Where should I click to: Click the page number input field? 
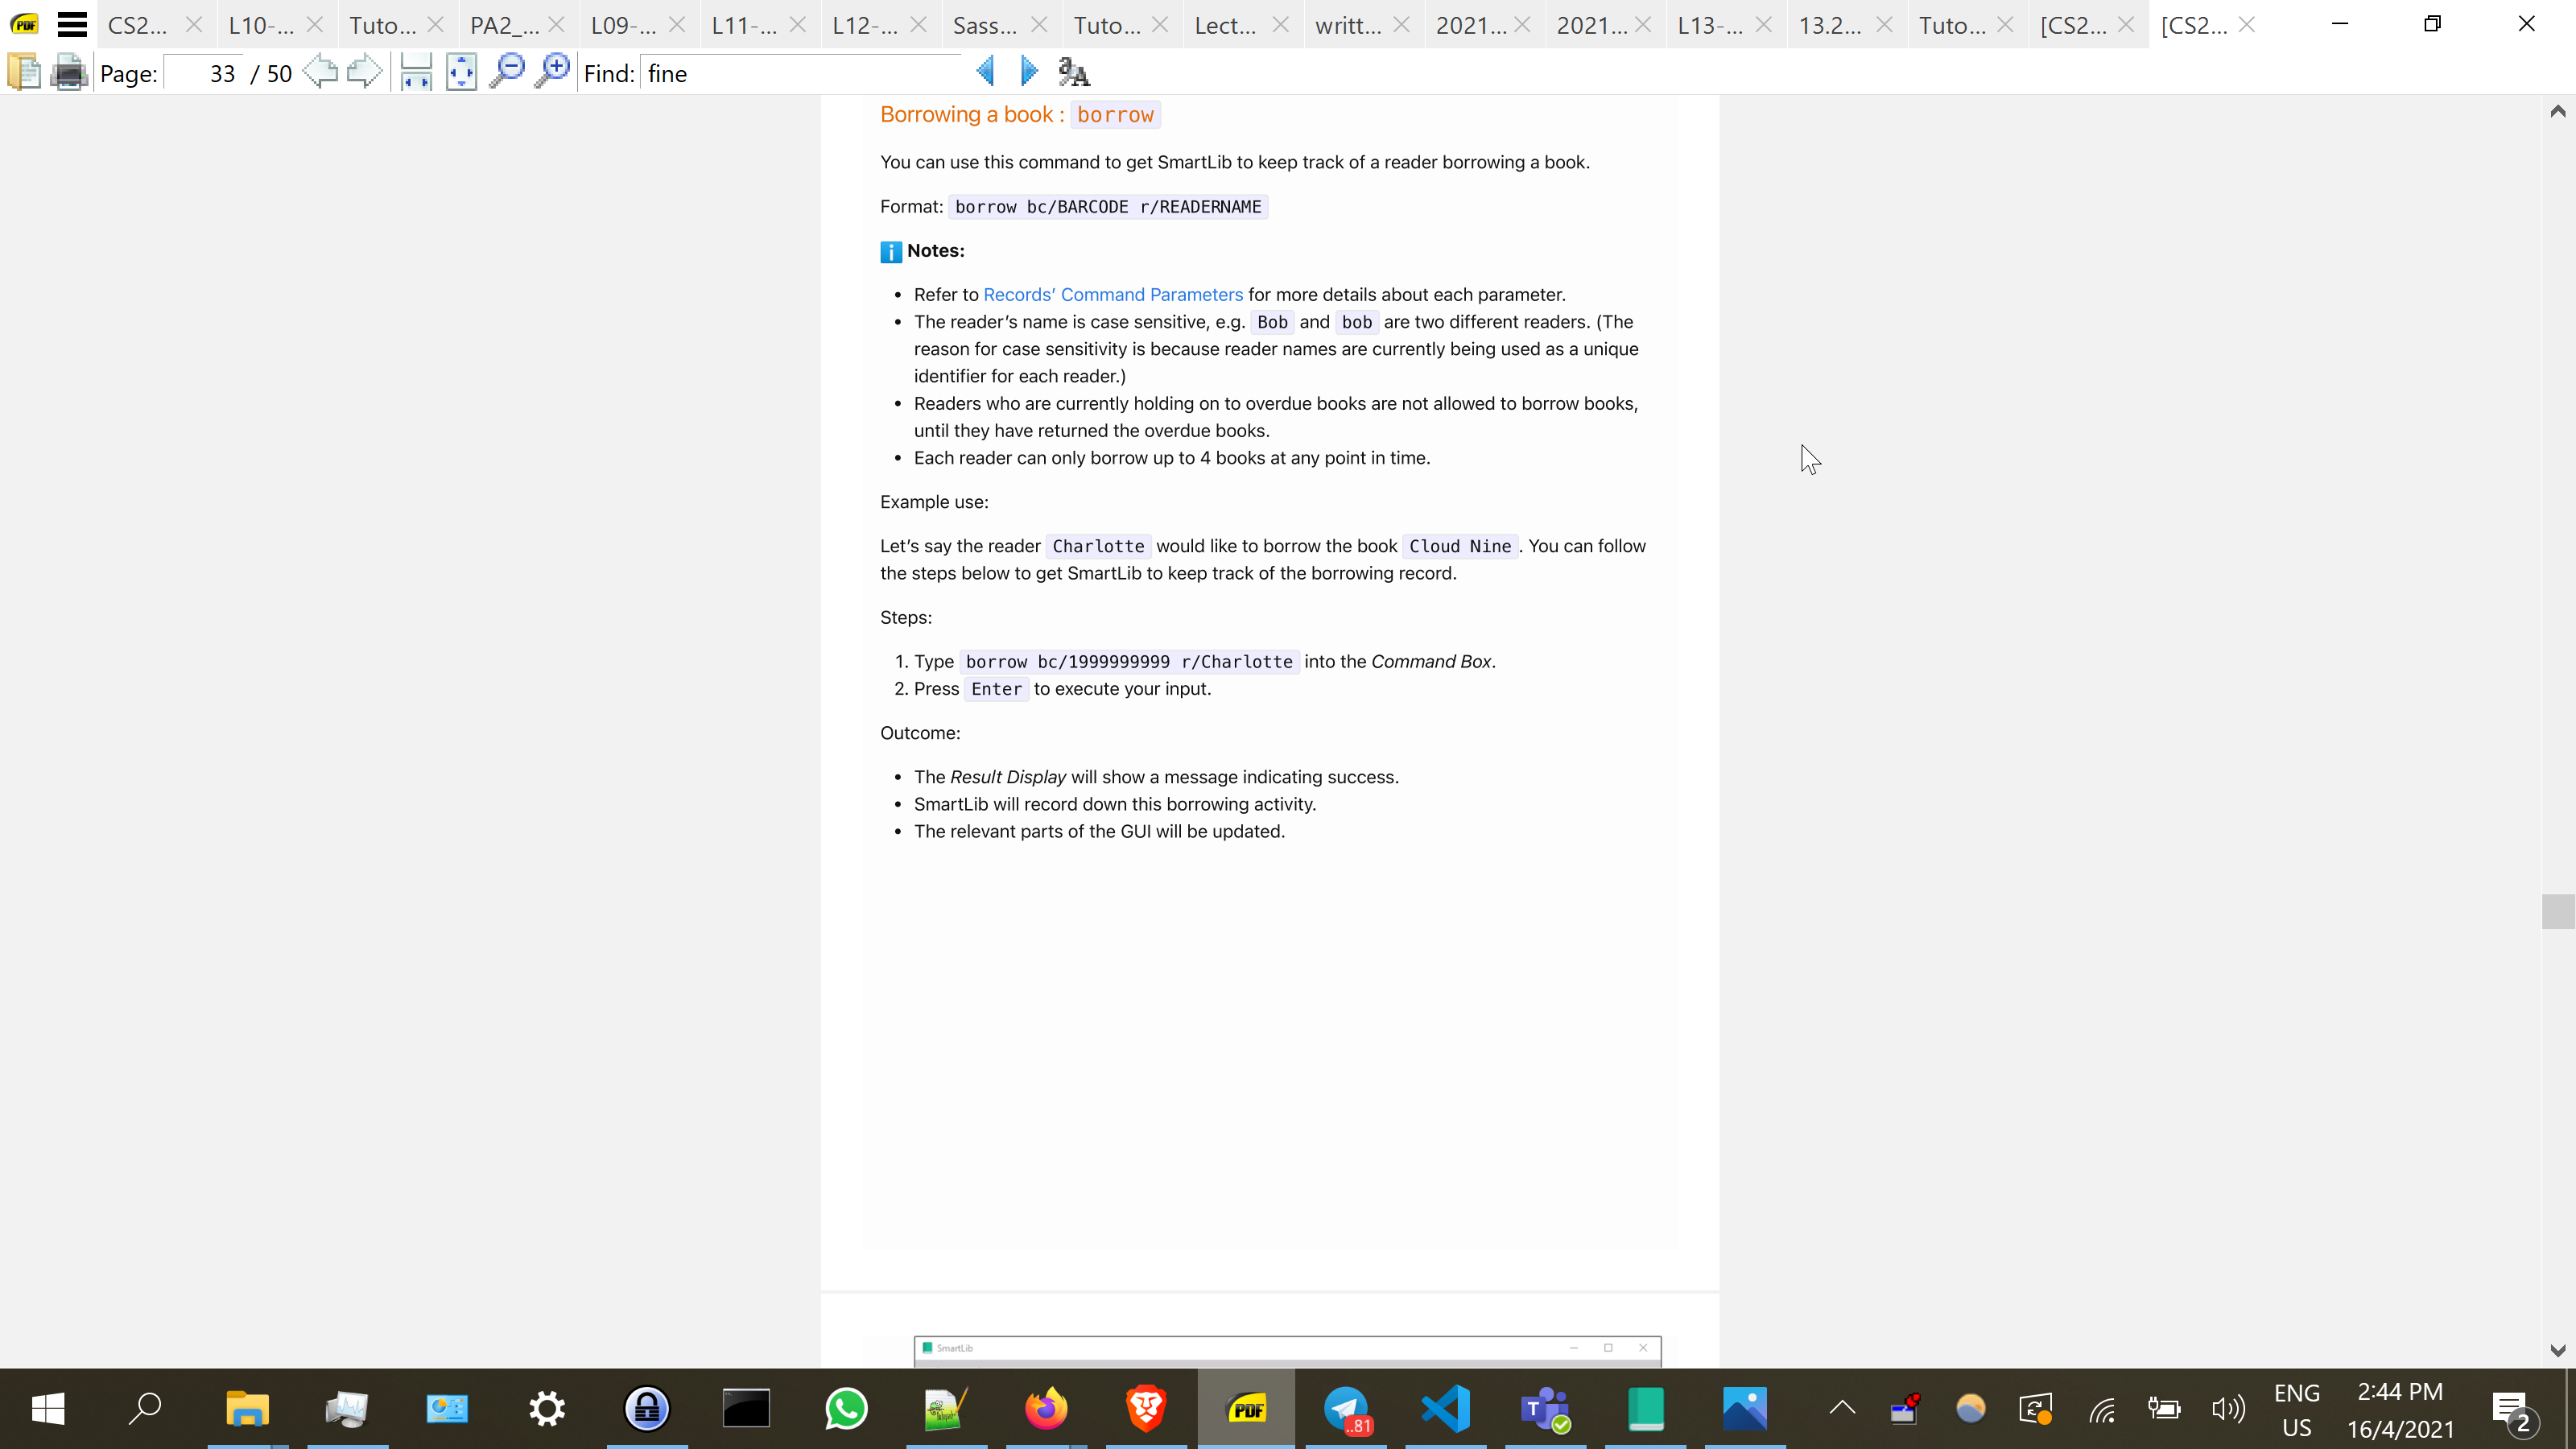point(205,74)
